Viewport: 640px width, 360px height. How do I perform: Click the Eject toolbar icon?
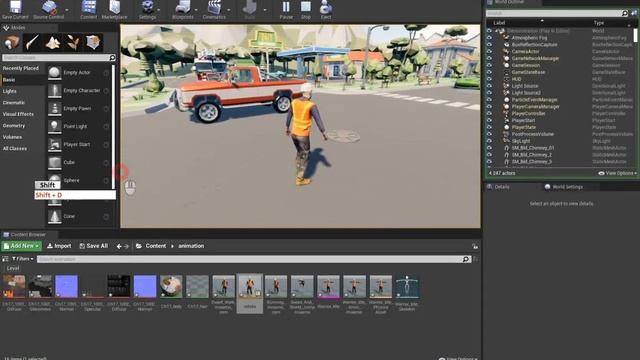click(x=326, y=7)
